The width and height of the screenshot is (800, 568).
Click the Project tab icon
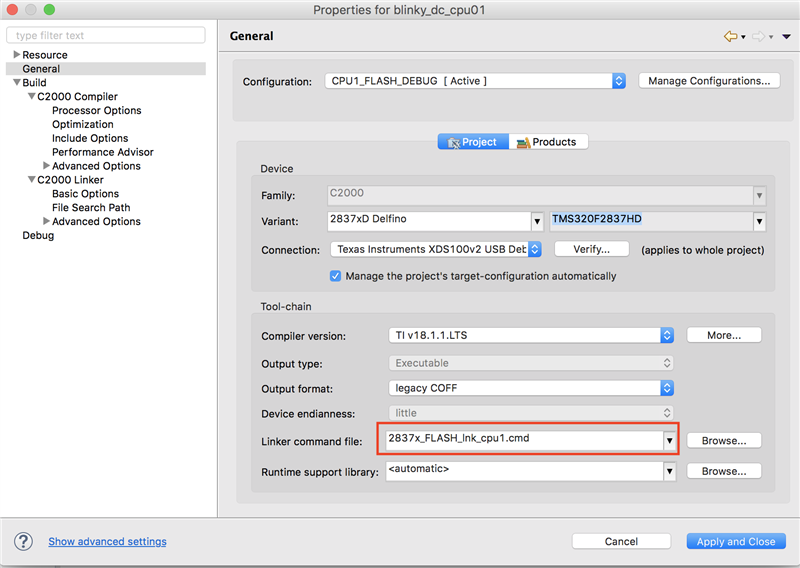click(x=453, y=142)
